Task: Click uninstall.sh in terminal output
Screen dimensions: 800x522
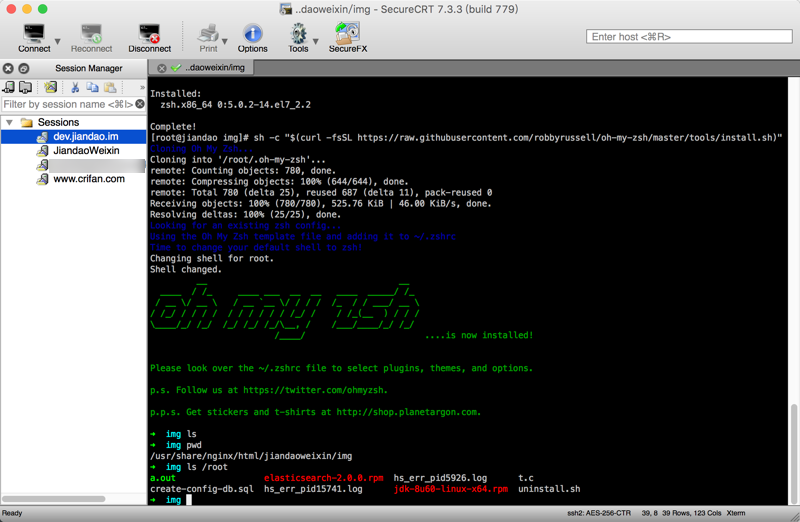Action: [549, 489]
